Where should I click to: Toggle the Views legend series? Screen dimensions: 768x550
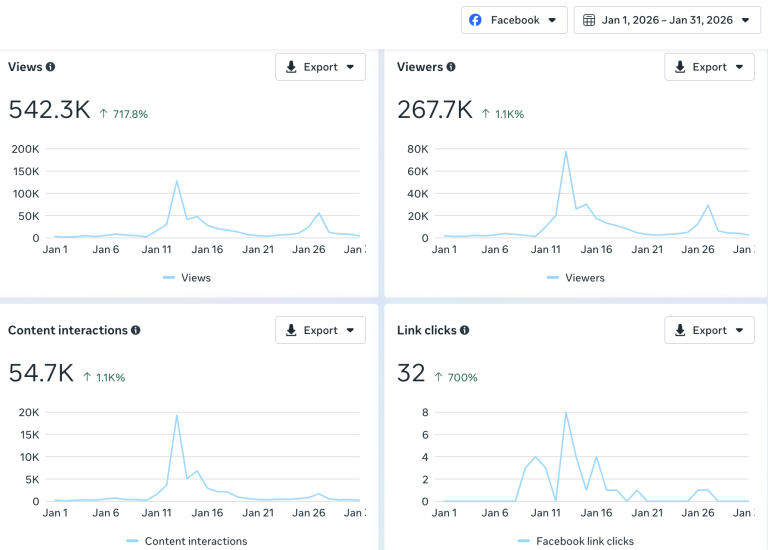coord(187,278)
